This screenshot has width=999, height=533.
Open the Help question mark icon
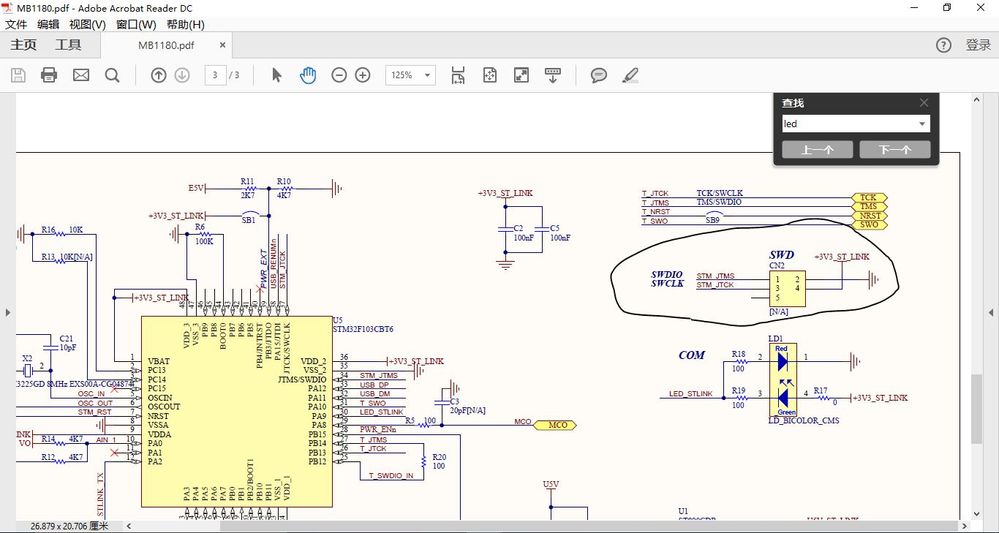pyautogui.click(x=944, y=45)
